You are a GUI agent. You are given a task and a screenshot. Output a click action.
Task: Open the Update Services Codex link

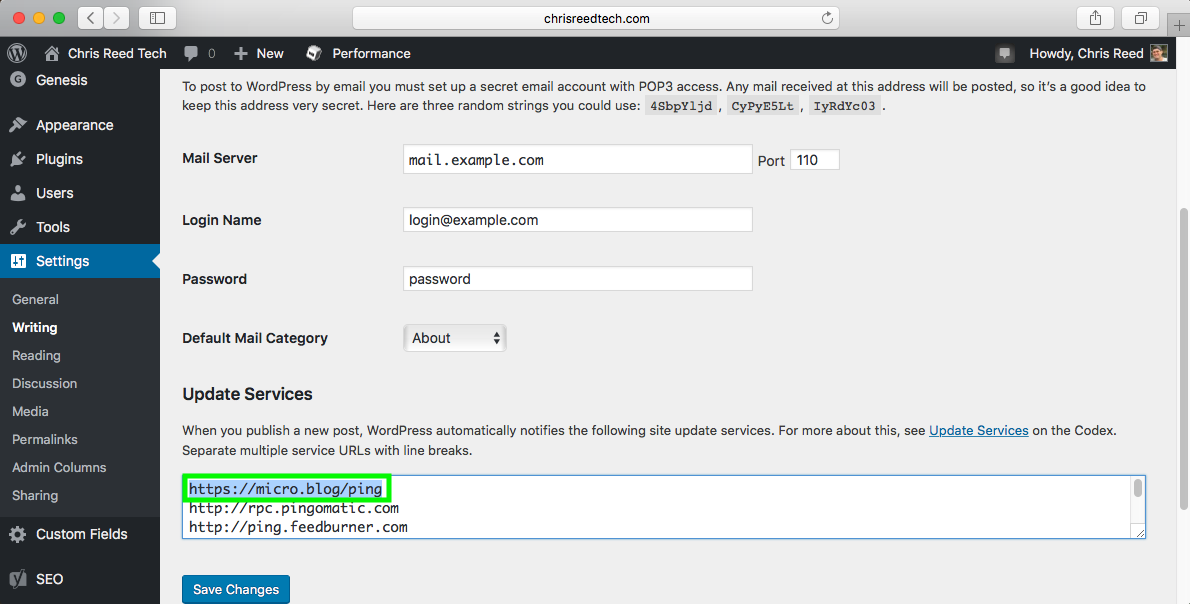(978, 430)
